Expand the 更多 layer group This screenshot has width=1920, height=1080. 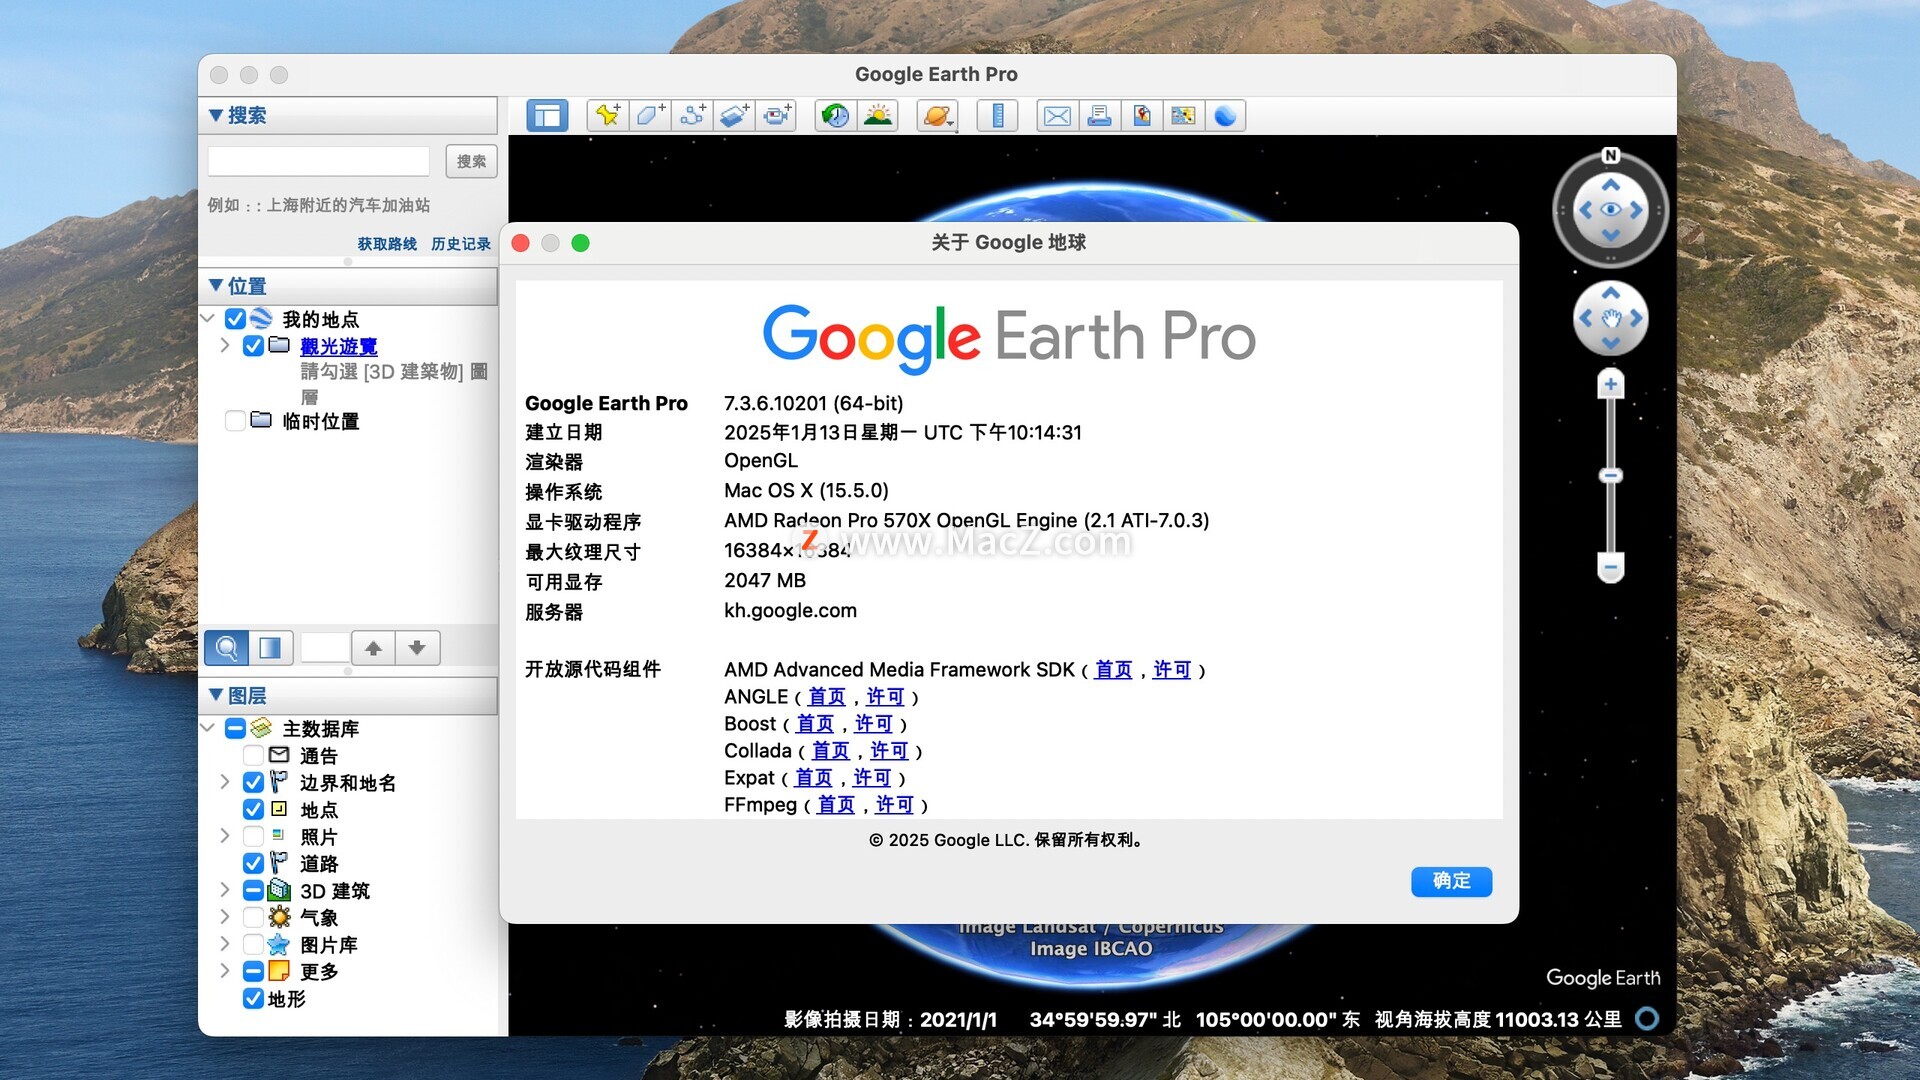(x=225, y=971)
